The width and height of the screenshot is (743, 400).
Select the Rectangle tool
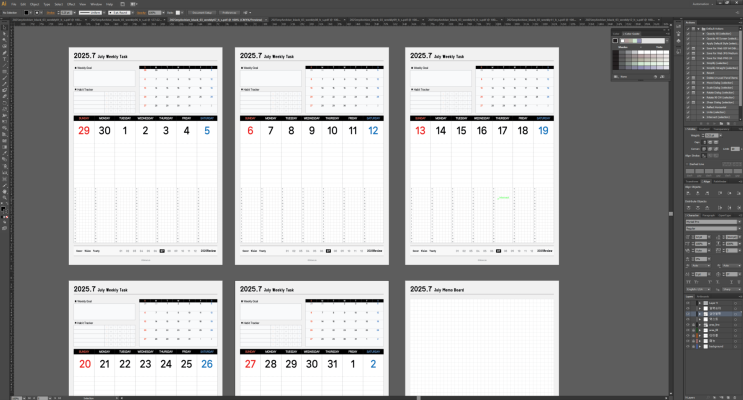(x=4, y=71)
